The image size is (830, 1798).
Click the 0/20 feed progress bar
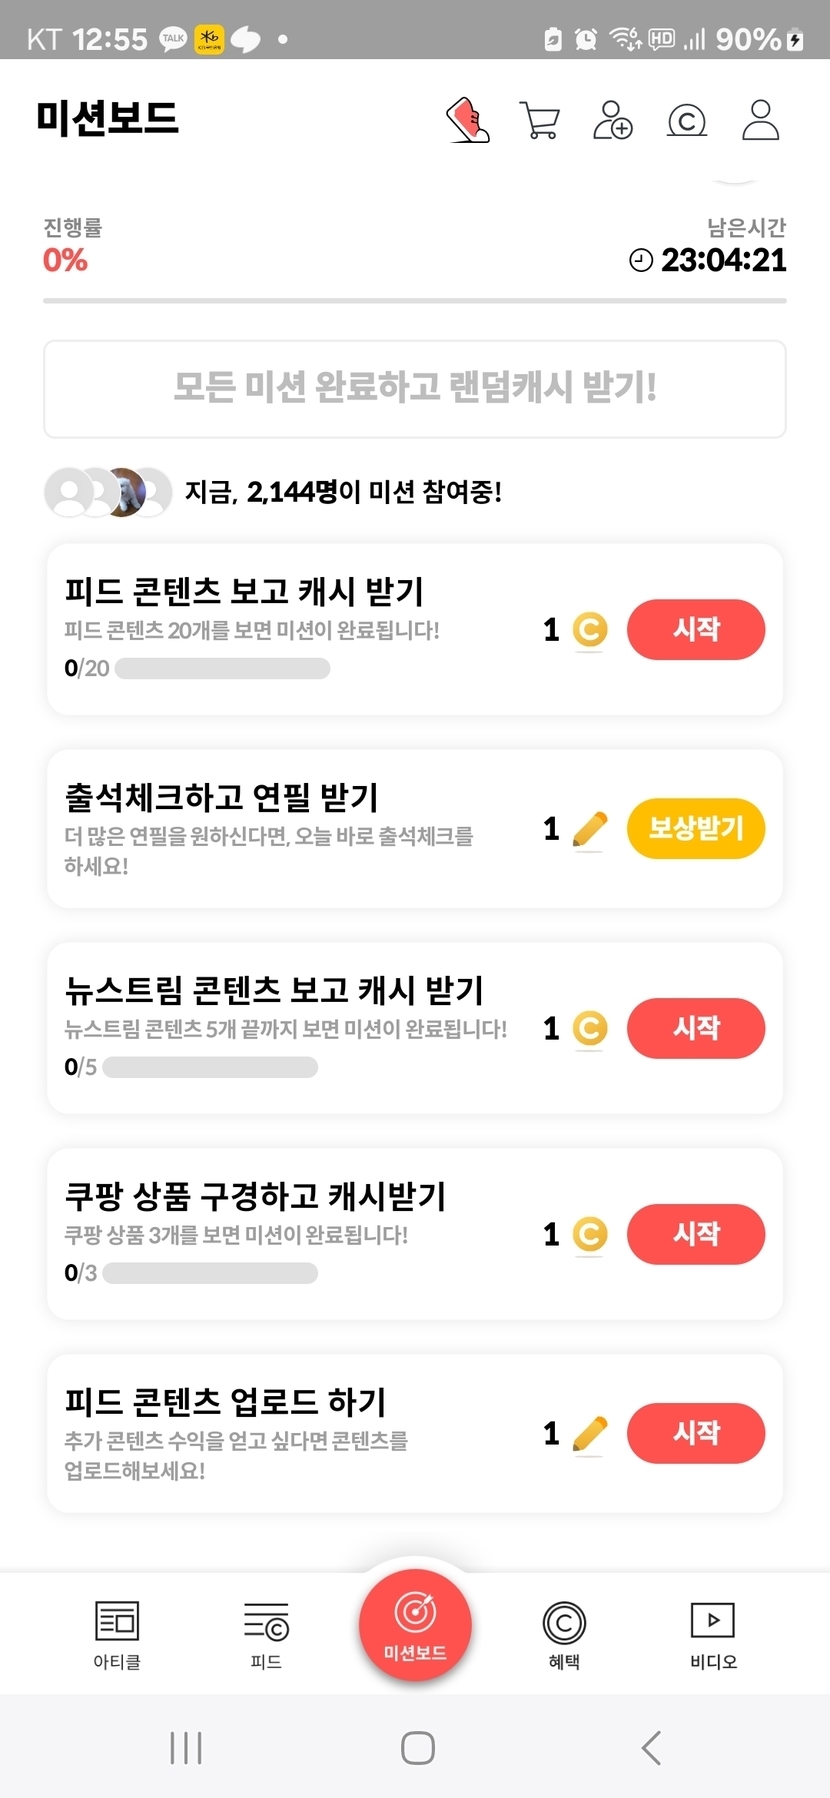point(222,669)
